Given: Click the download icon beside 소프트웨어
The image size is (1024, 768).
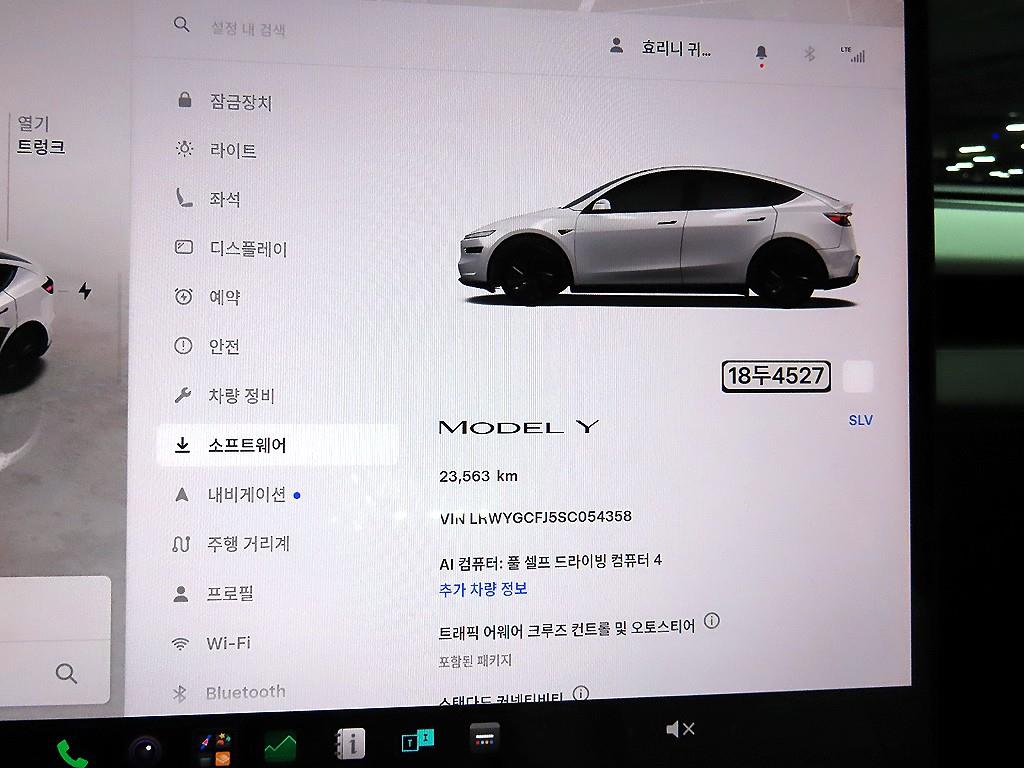Looking at the screenshot, I should point(182,445).
